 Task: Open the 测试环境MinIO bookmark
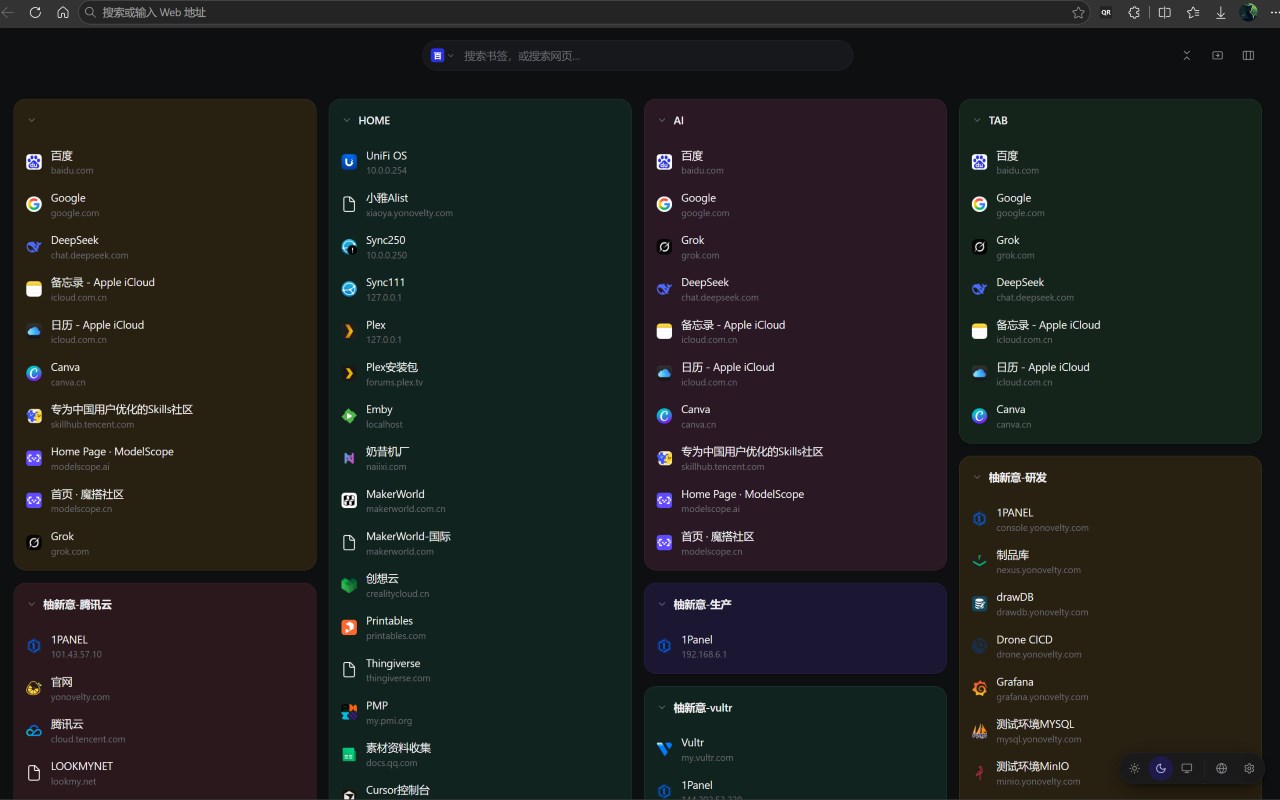pyautogui.click(x=1110, y=773)
